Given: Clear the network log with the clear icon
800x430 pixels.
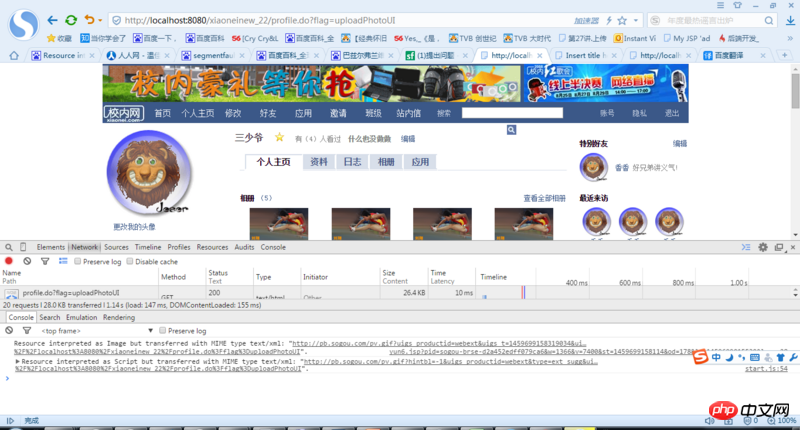Looking at the screenshot, I should [x=27, y=261].
